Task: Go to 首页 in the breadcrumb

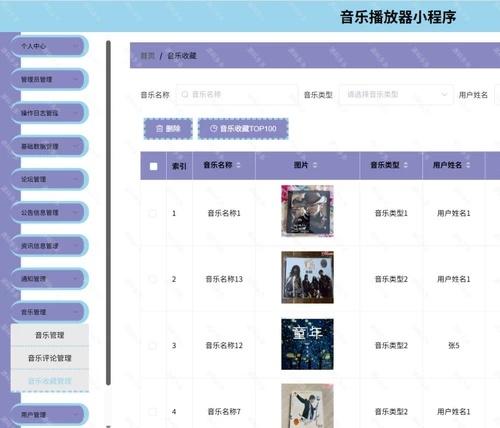Action: tap(147, 56)
